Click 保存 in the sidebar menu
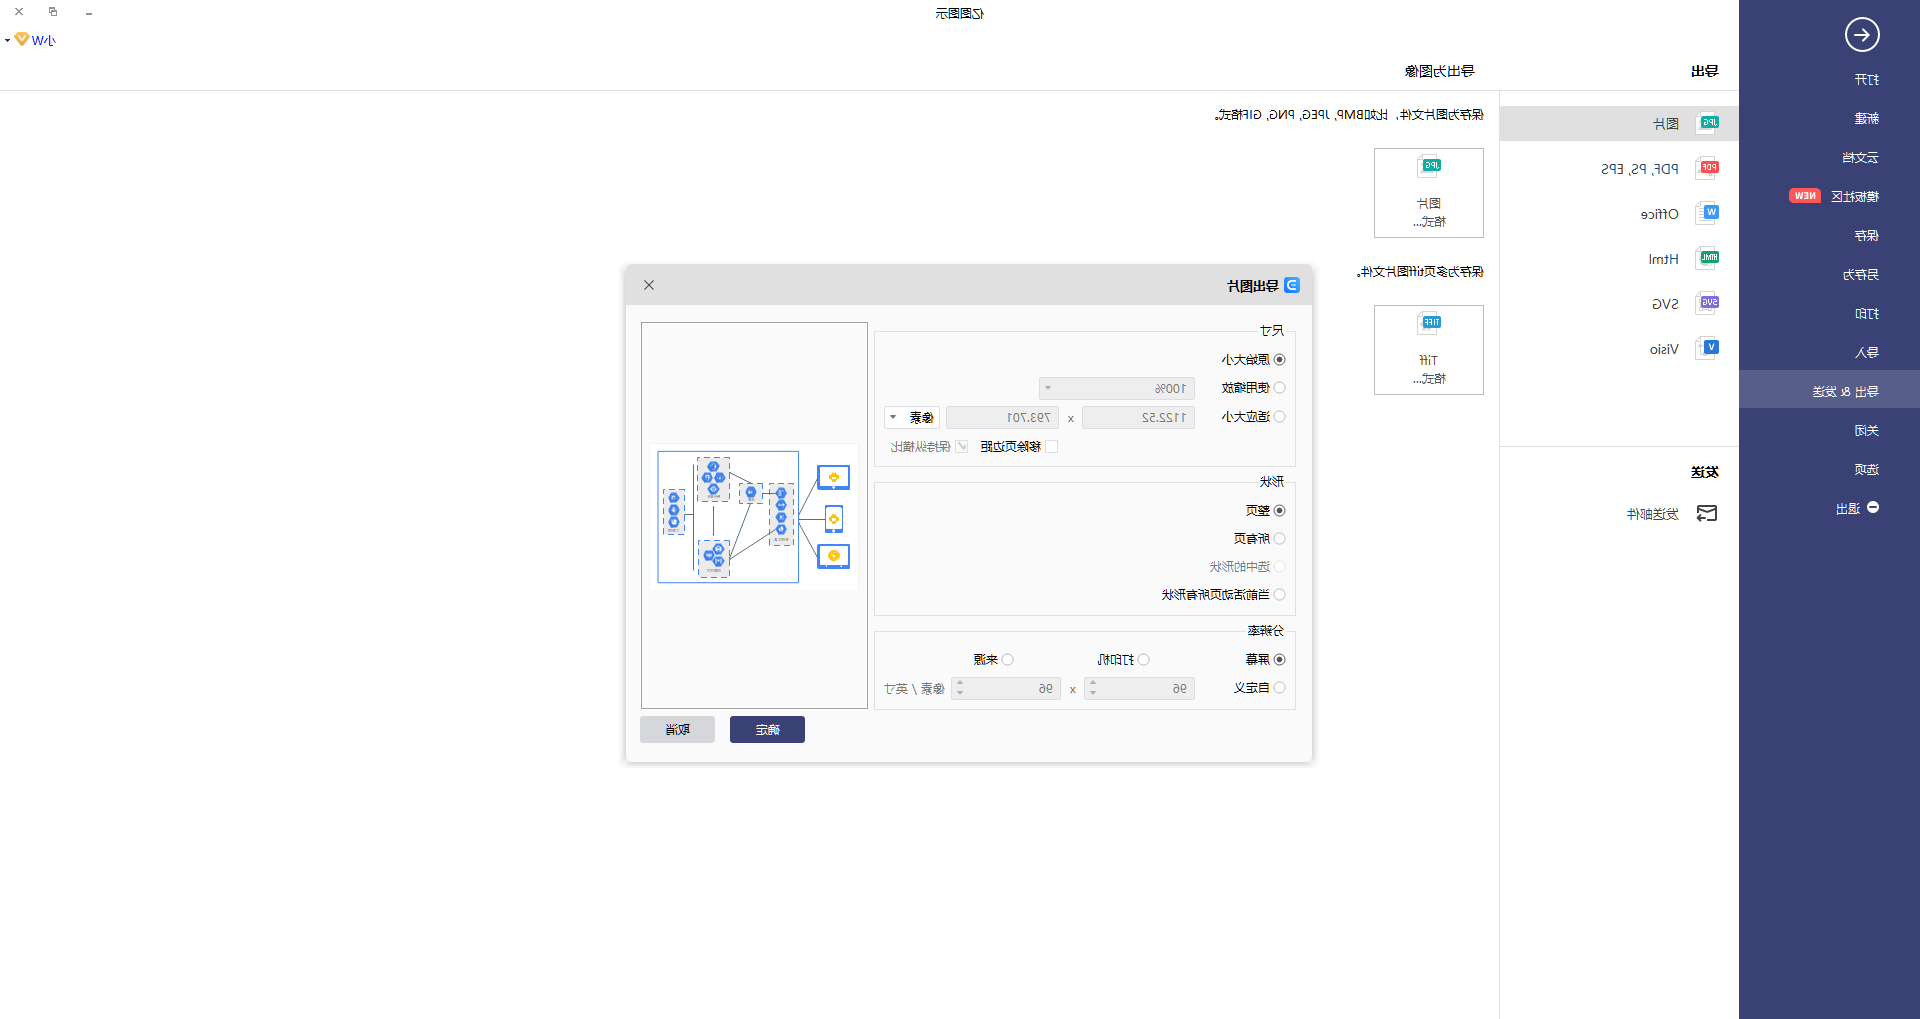This screenshot has height=1019, width=1920. point(1866,236)
